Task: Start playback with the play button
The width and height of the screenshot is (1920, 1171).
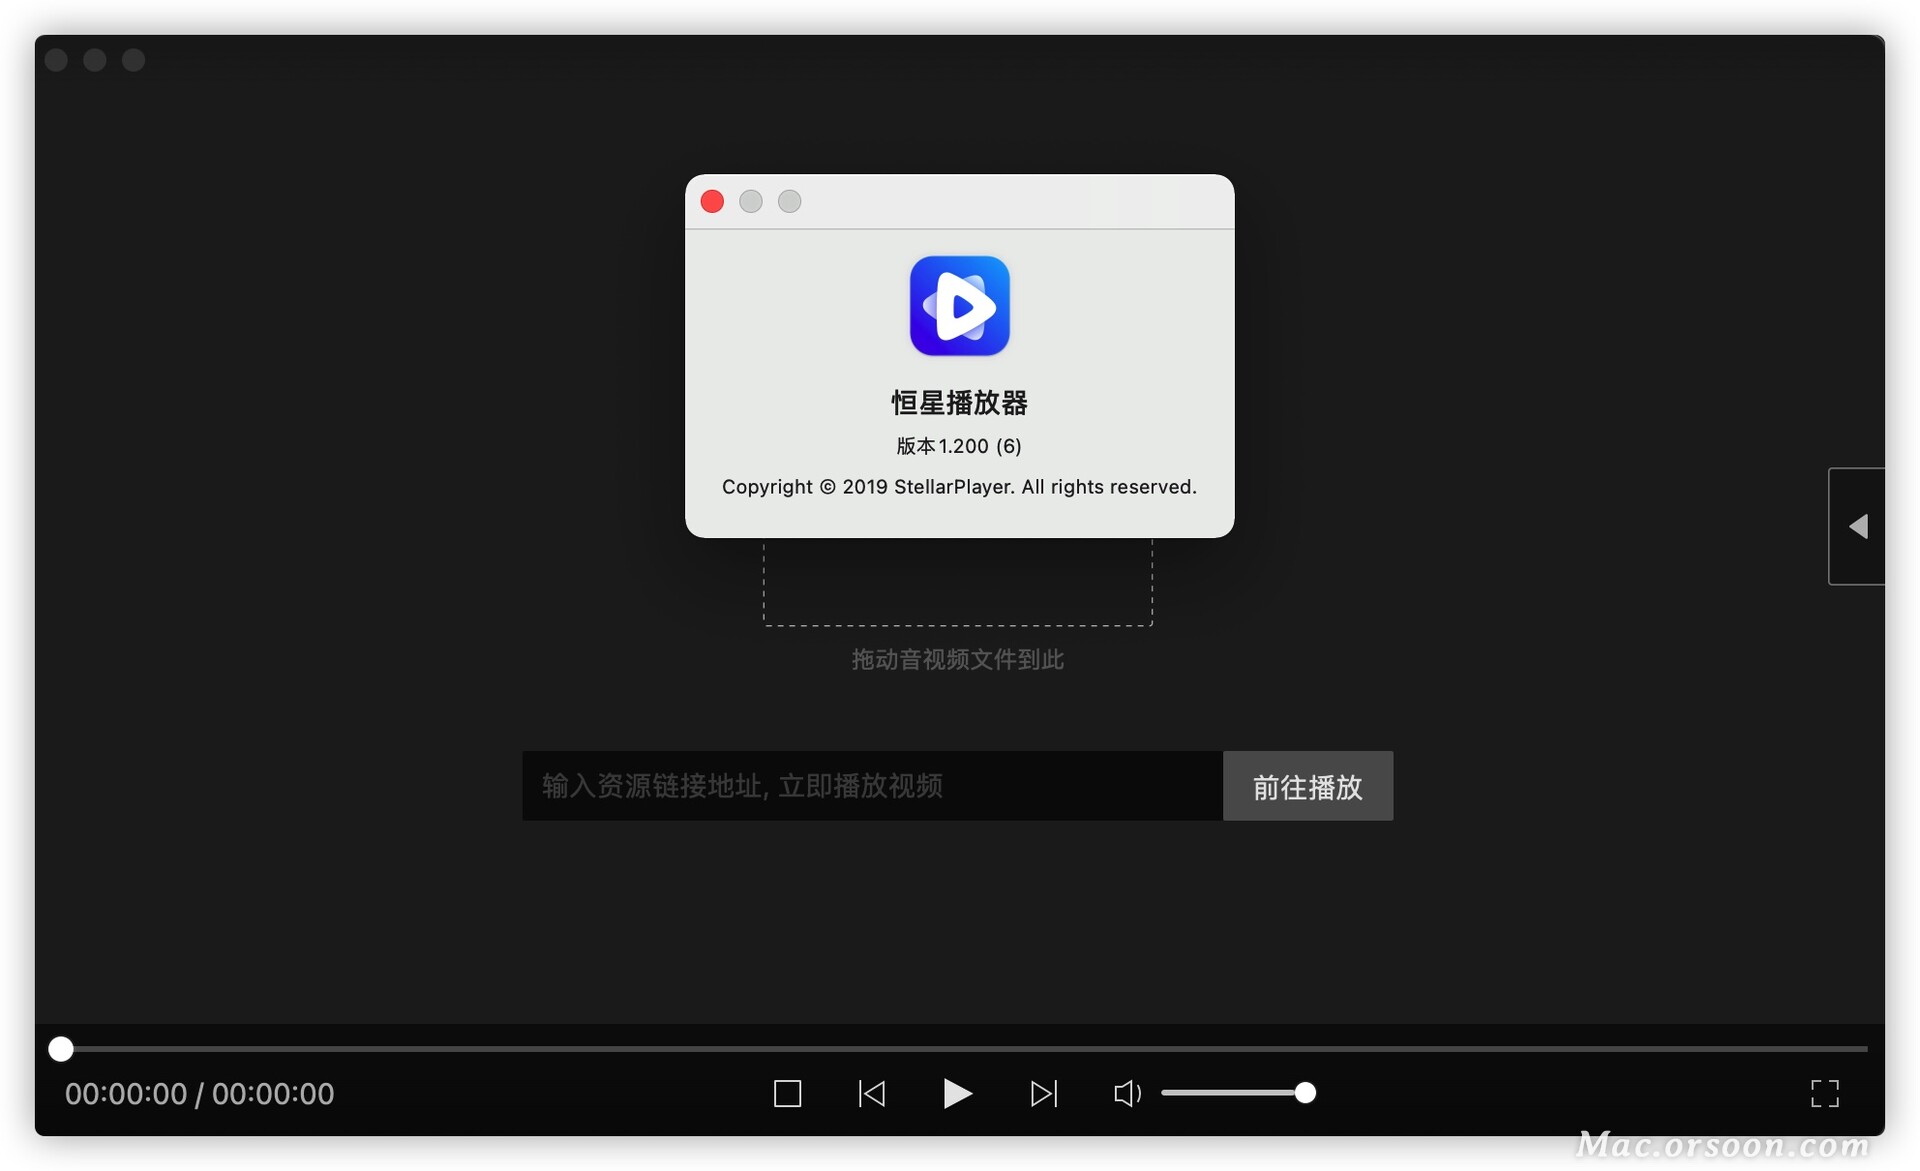Action: (957, 1093)
